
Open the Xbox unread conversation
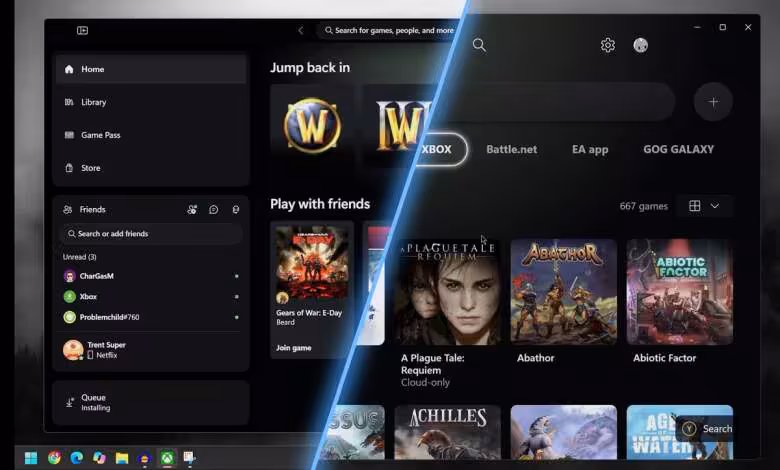click(151, 296)
